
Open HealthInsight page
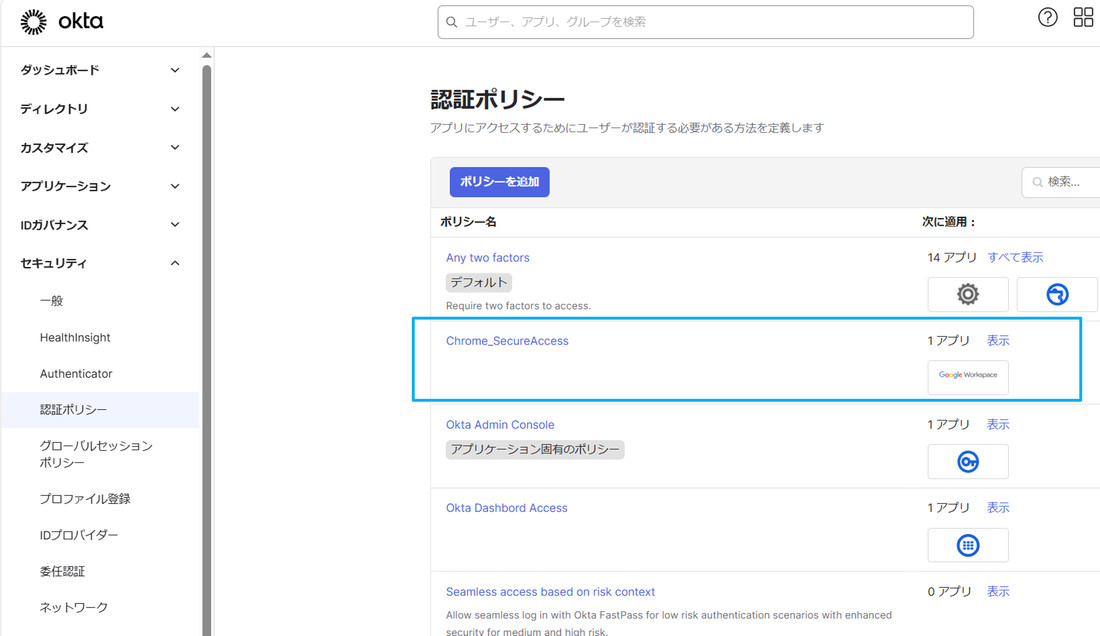(75, 337)
